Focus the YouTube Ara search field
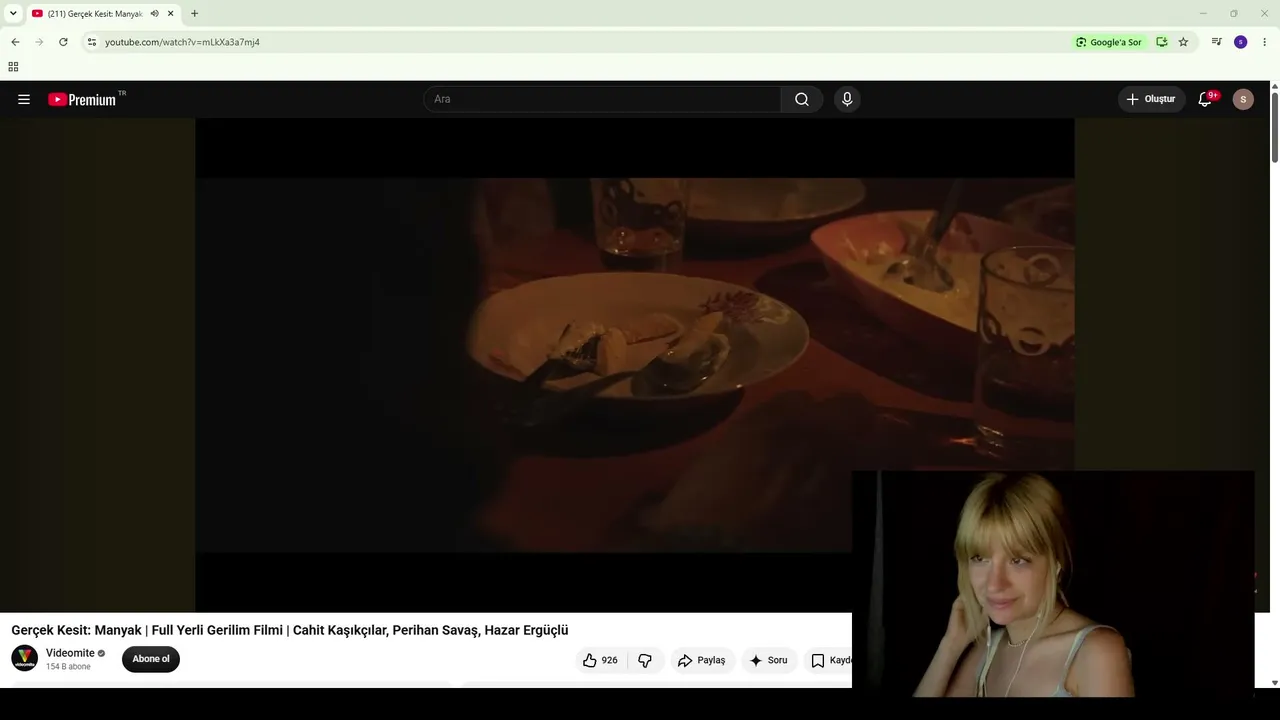The width and height of the screenshot is (1280, 720). (x=602, y=99)
